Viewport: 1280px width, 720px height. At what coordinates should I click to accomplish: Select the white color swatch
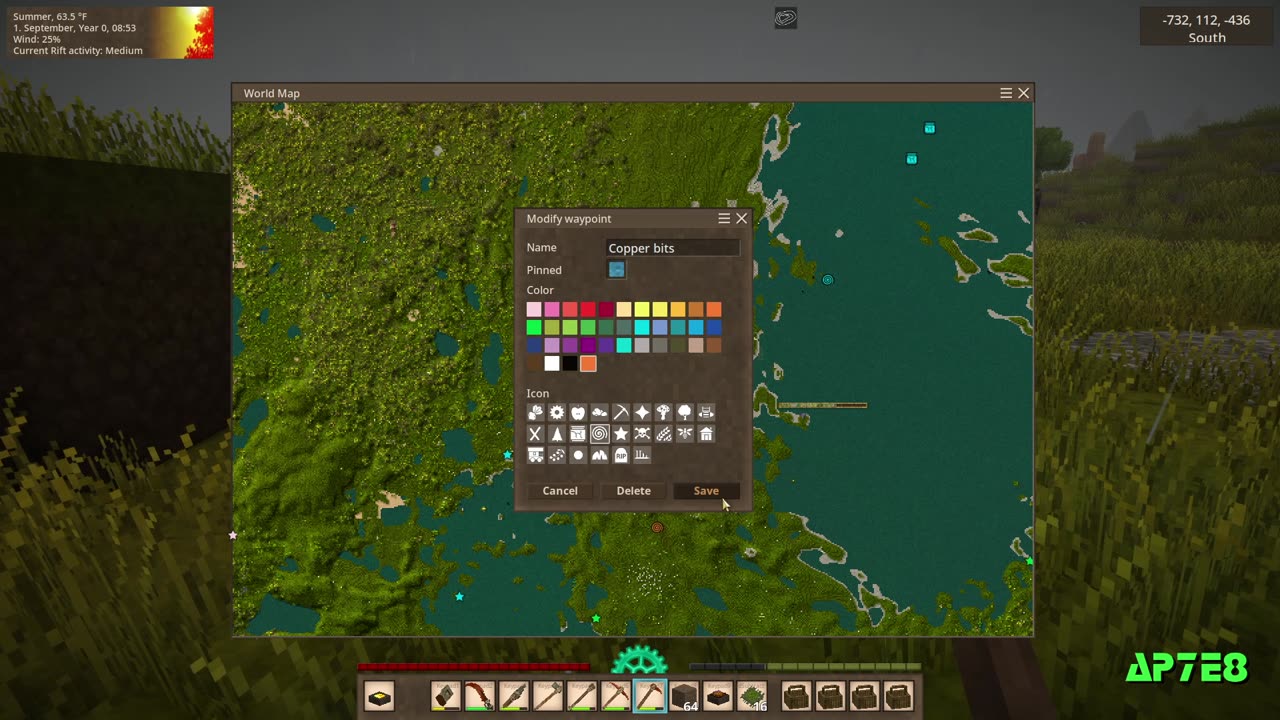point(552,363)
